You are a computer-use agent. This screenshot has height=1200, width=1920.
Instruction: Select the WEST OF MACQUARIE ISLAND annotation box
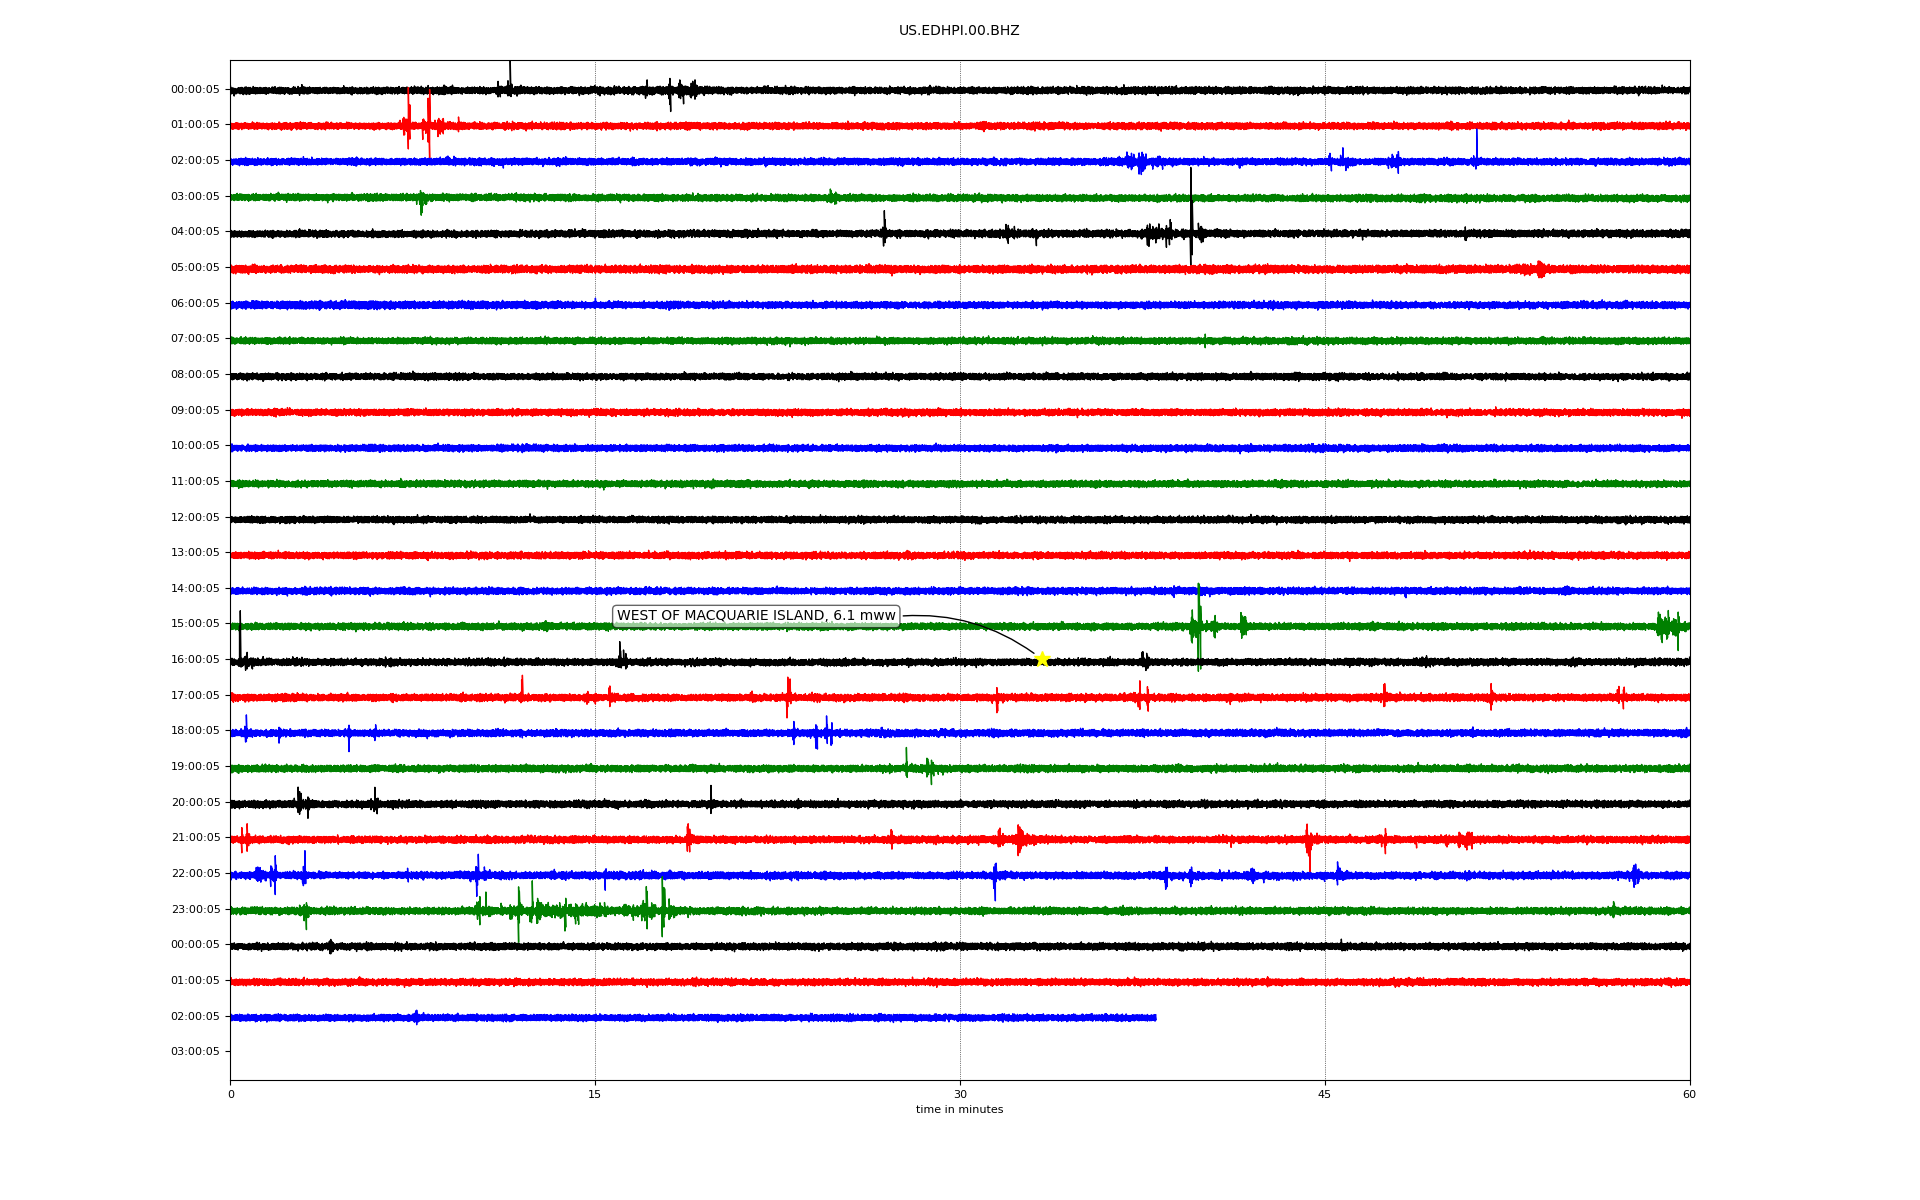(756, 616)
